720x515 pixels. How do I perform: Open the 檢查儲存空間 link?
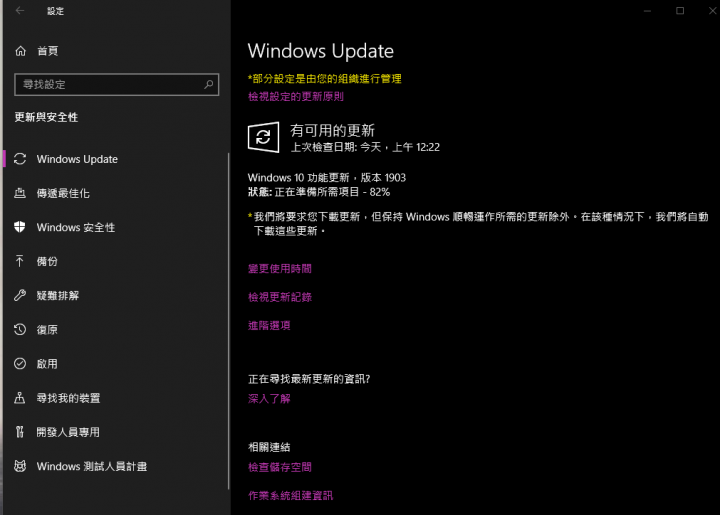pos(280,467)
